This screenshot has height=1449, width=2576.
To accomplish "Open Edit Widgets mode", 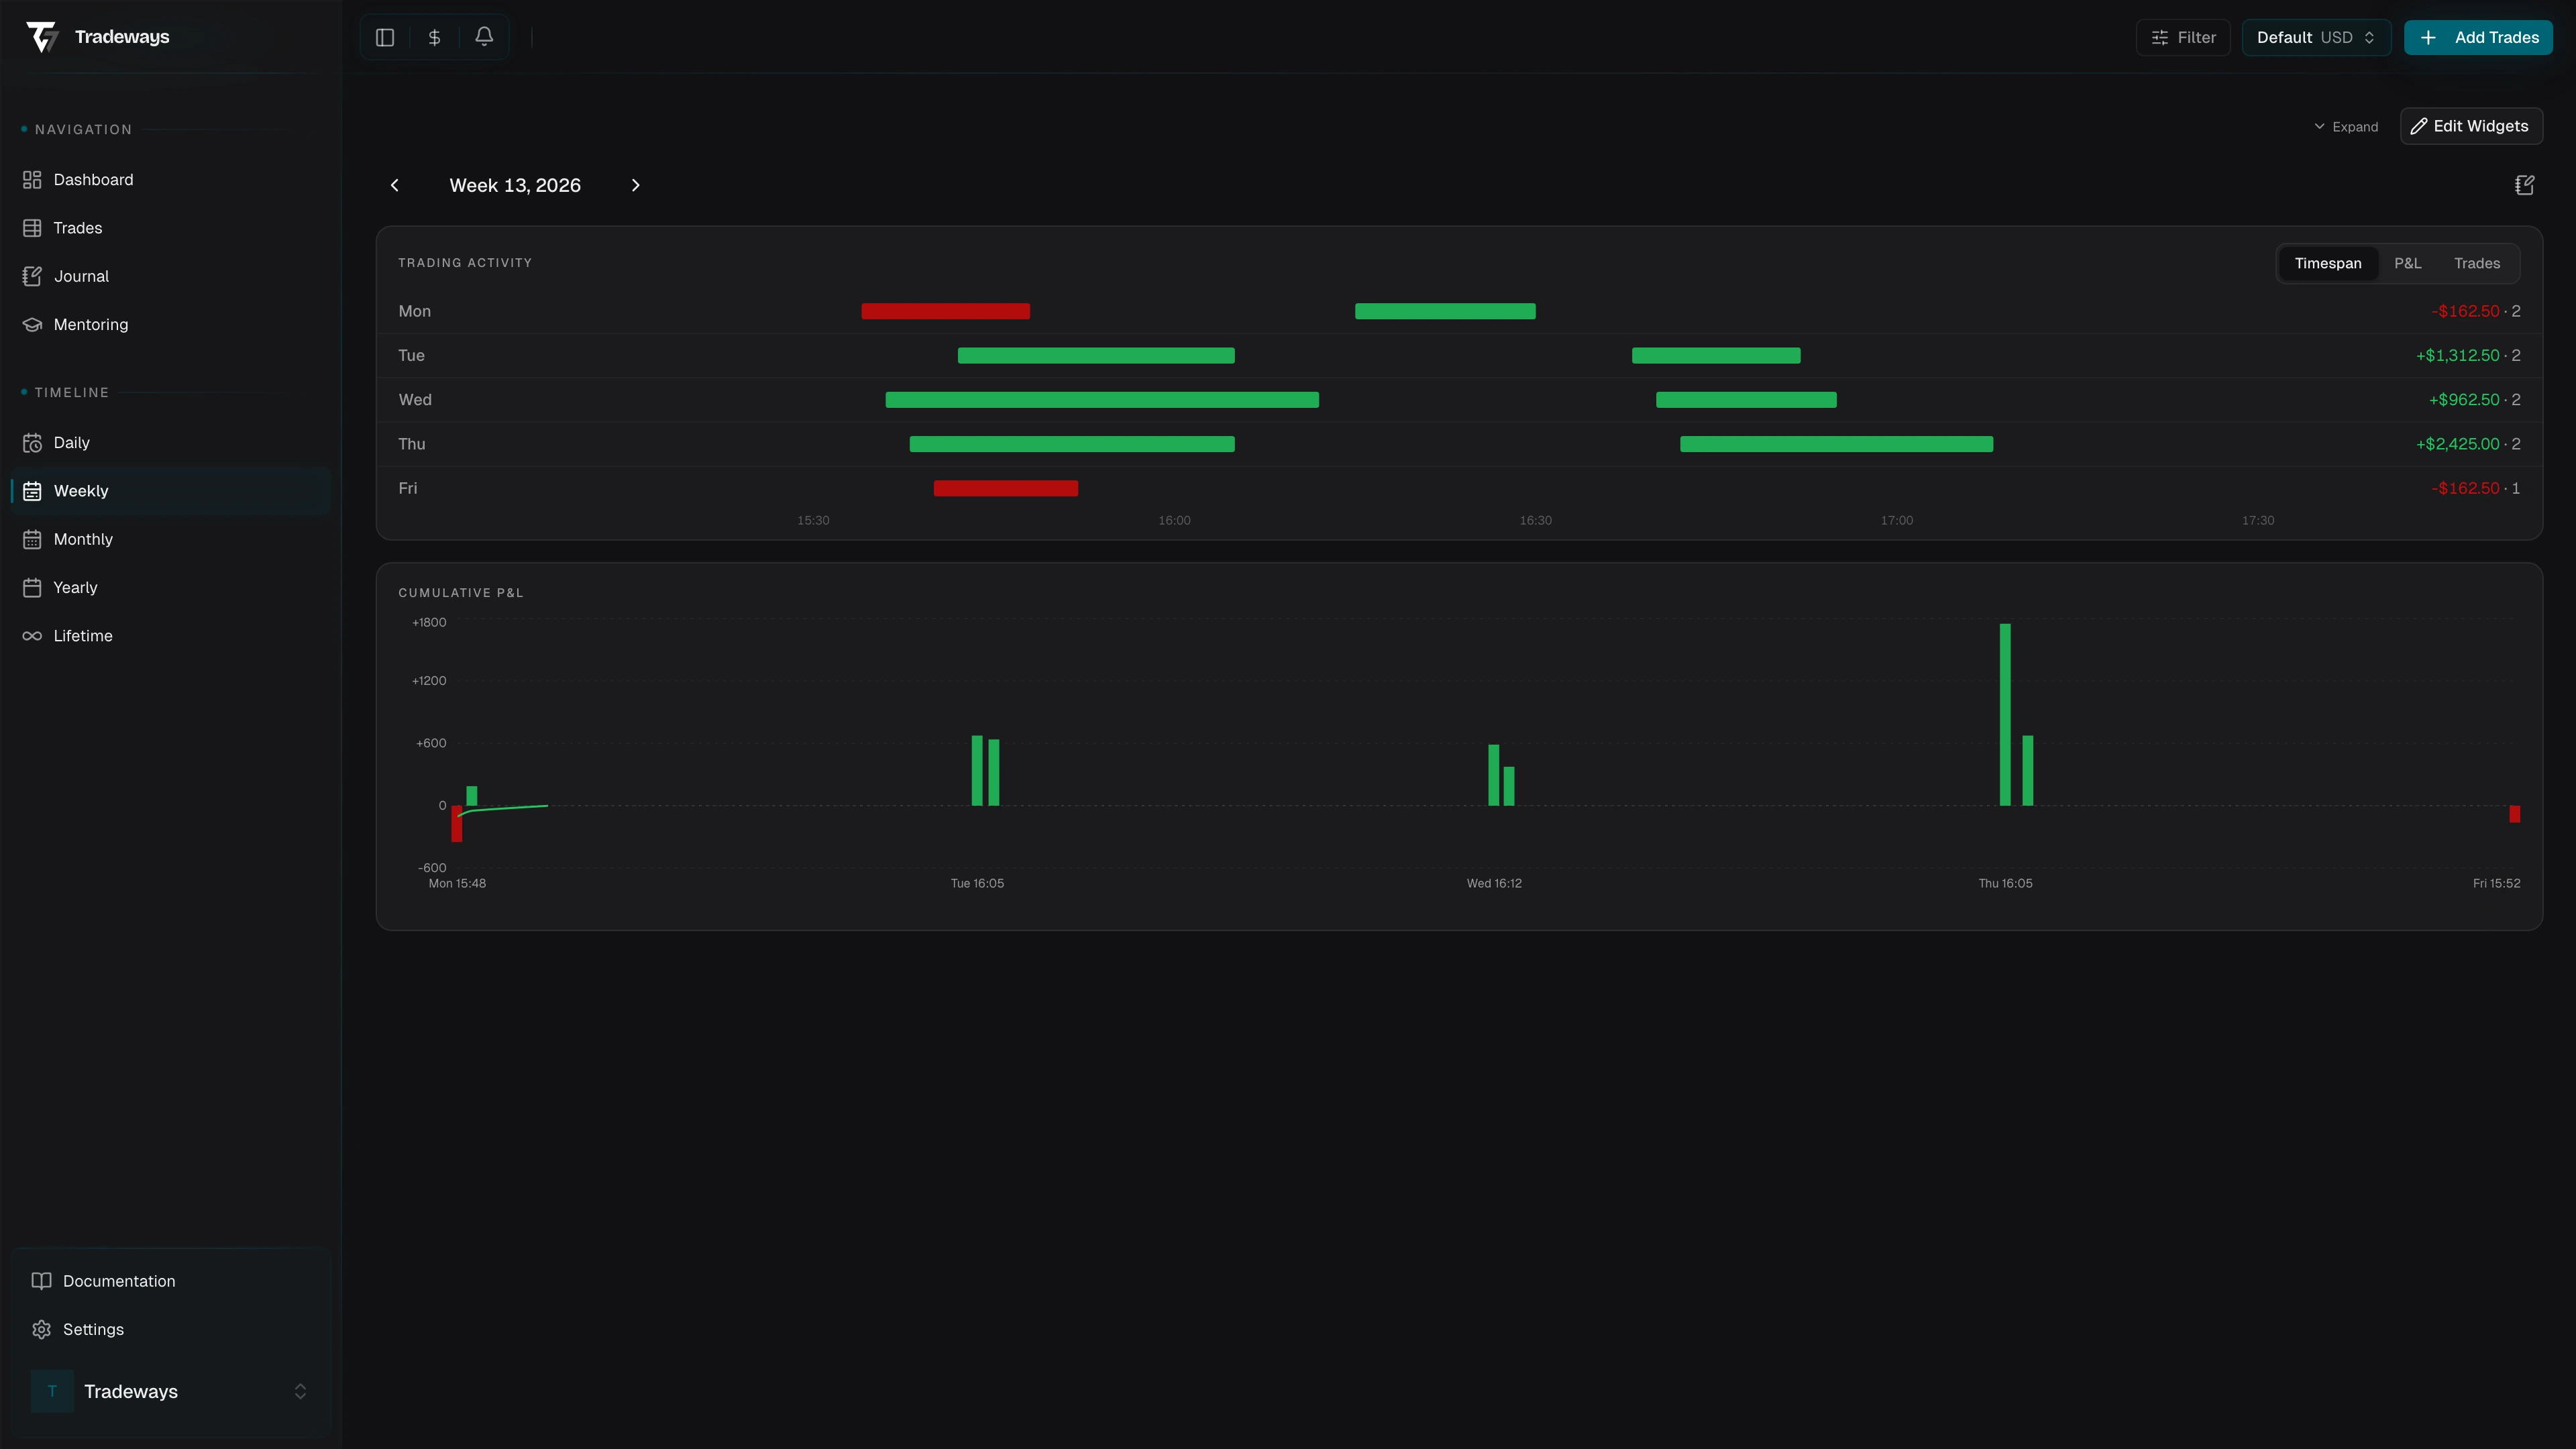I will point(2471,126).
